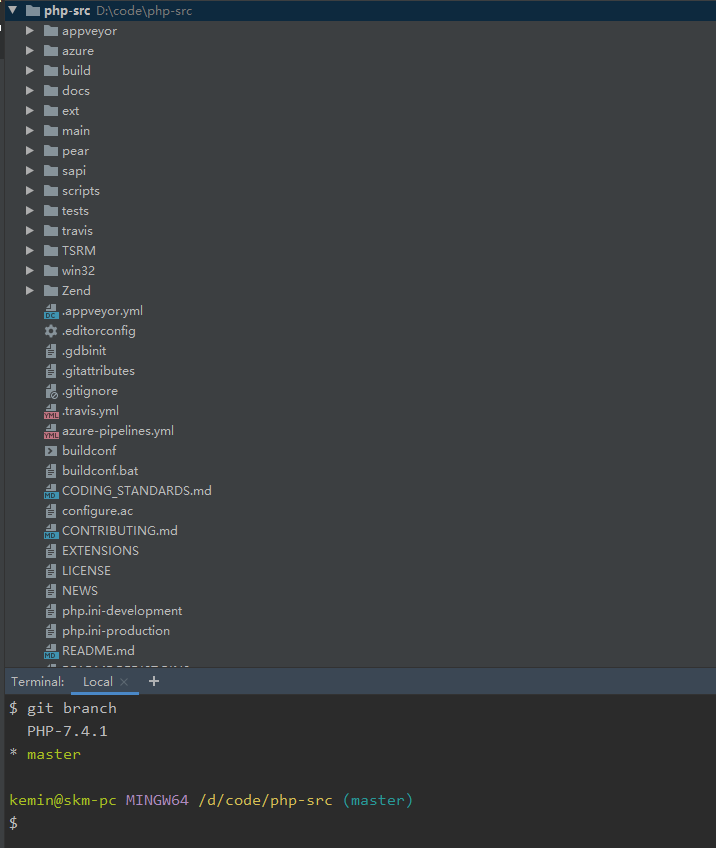Image resolution: width=716 pixels, height=848 pixels.
Task: Click the azure-pipelines.yml YML icon
Action: pos(51,432)
